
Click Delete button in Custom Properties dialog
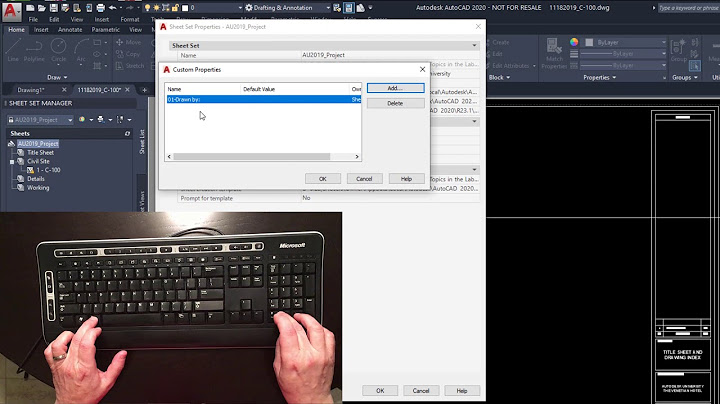pyautogui.click(x=395, y=103)
